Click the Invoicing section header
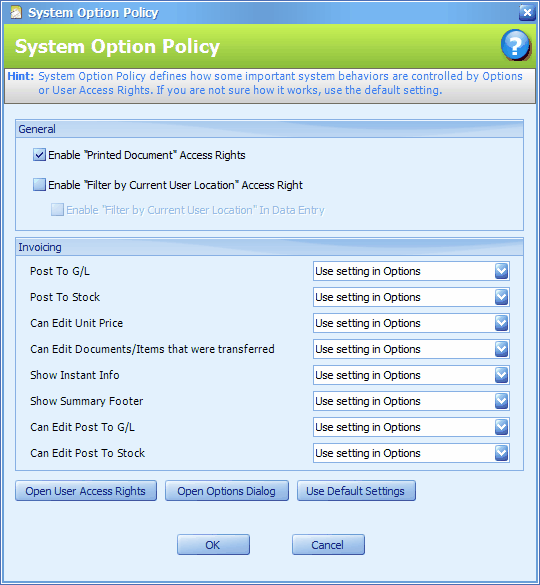Screen dimensions: 540x585 (x=269, y=247)
